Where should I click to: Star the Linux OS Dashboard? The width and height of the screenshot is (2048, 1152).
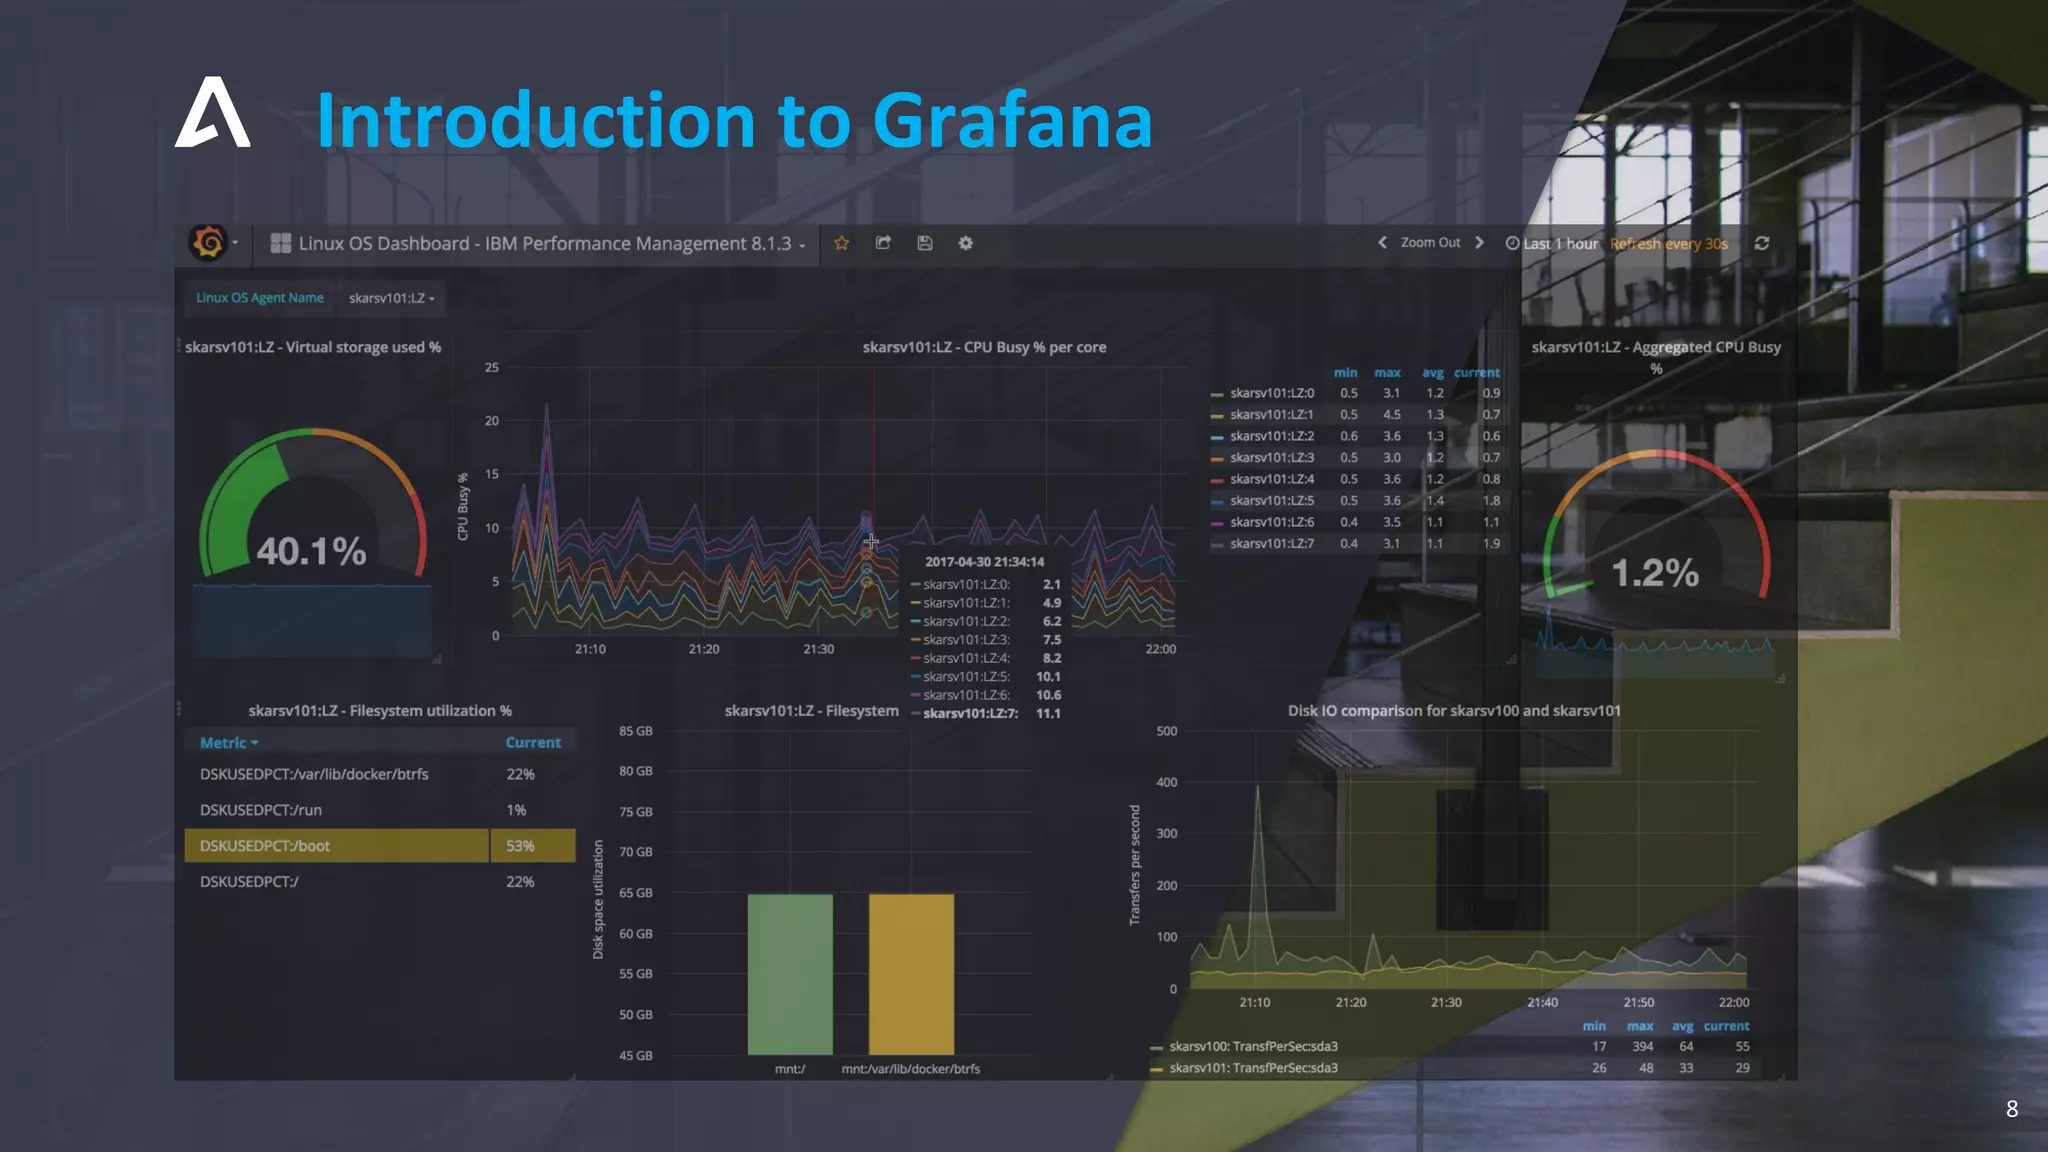point(842,243)
